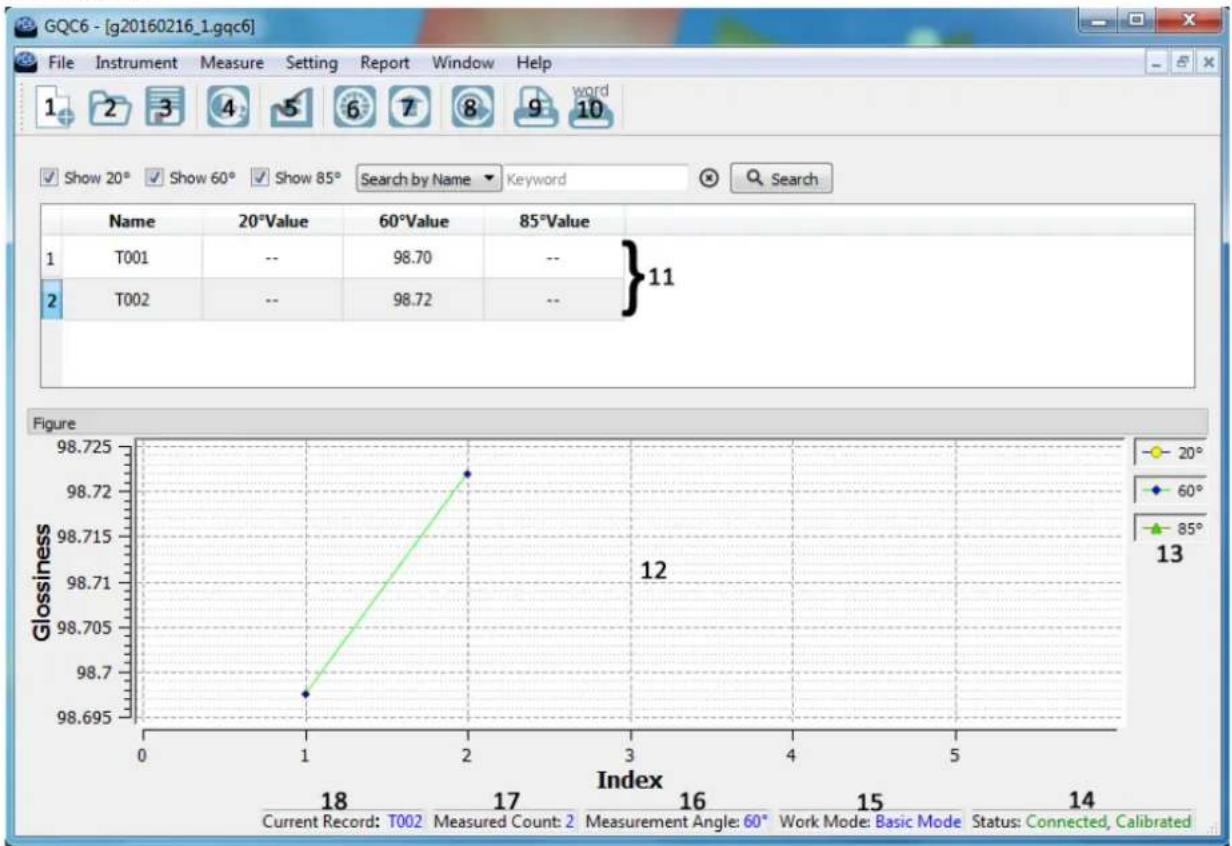Click the Measured Count status entry
This screenshot has height=846, width=1232.
[x=505, y=821]
